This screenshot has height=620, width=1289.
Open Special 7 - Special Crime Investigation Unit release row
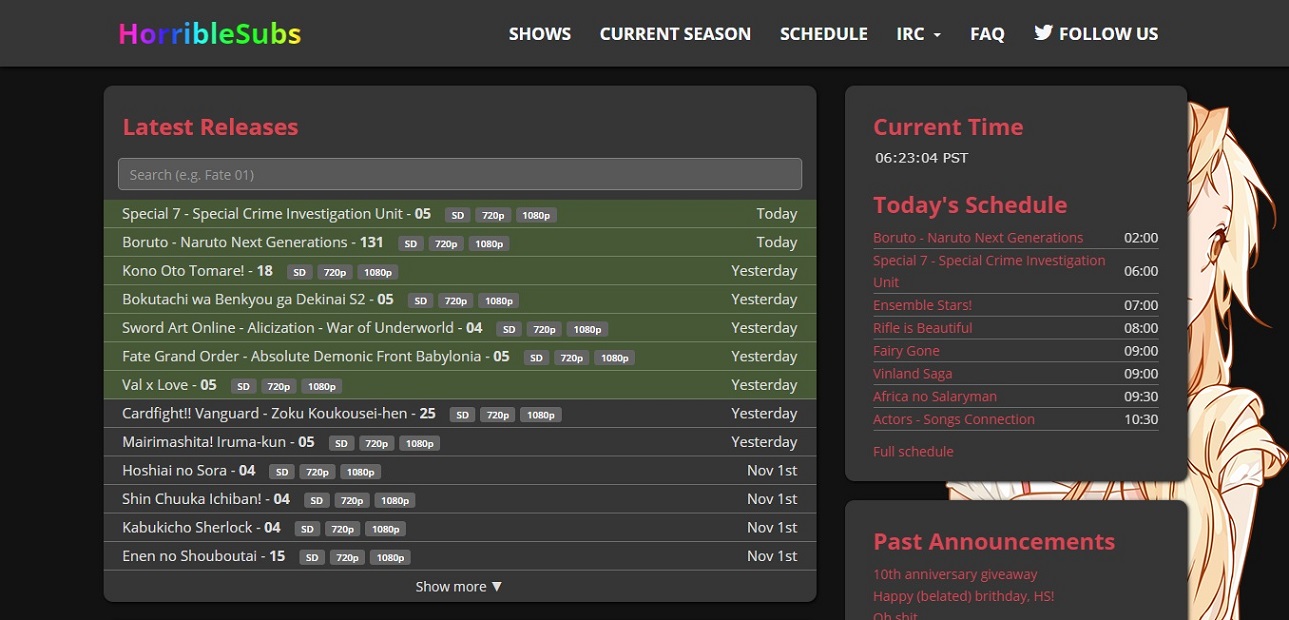click(x=460, y=214)
